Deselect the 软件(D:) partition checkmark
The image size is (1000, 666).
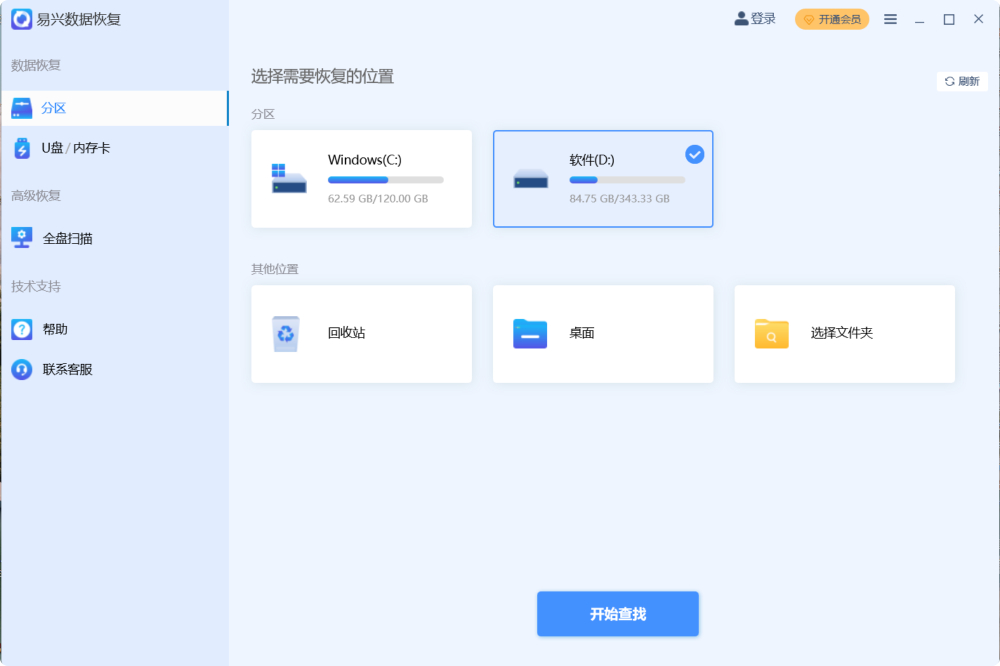coord(693,154)
